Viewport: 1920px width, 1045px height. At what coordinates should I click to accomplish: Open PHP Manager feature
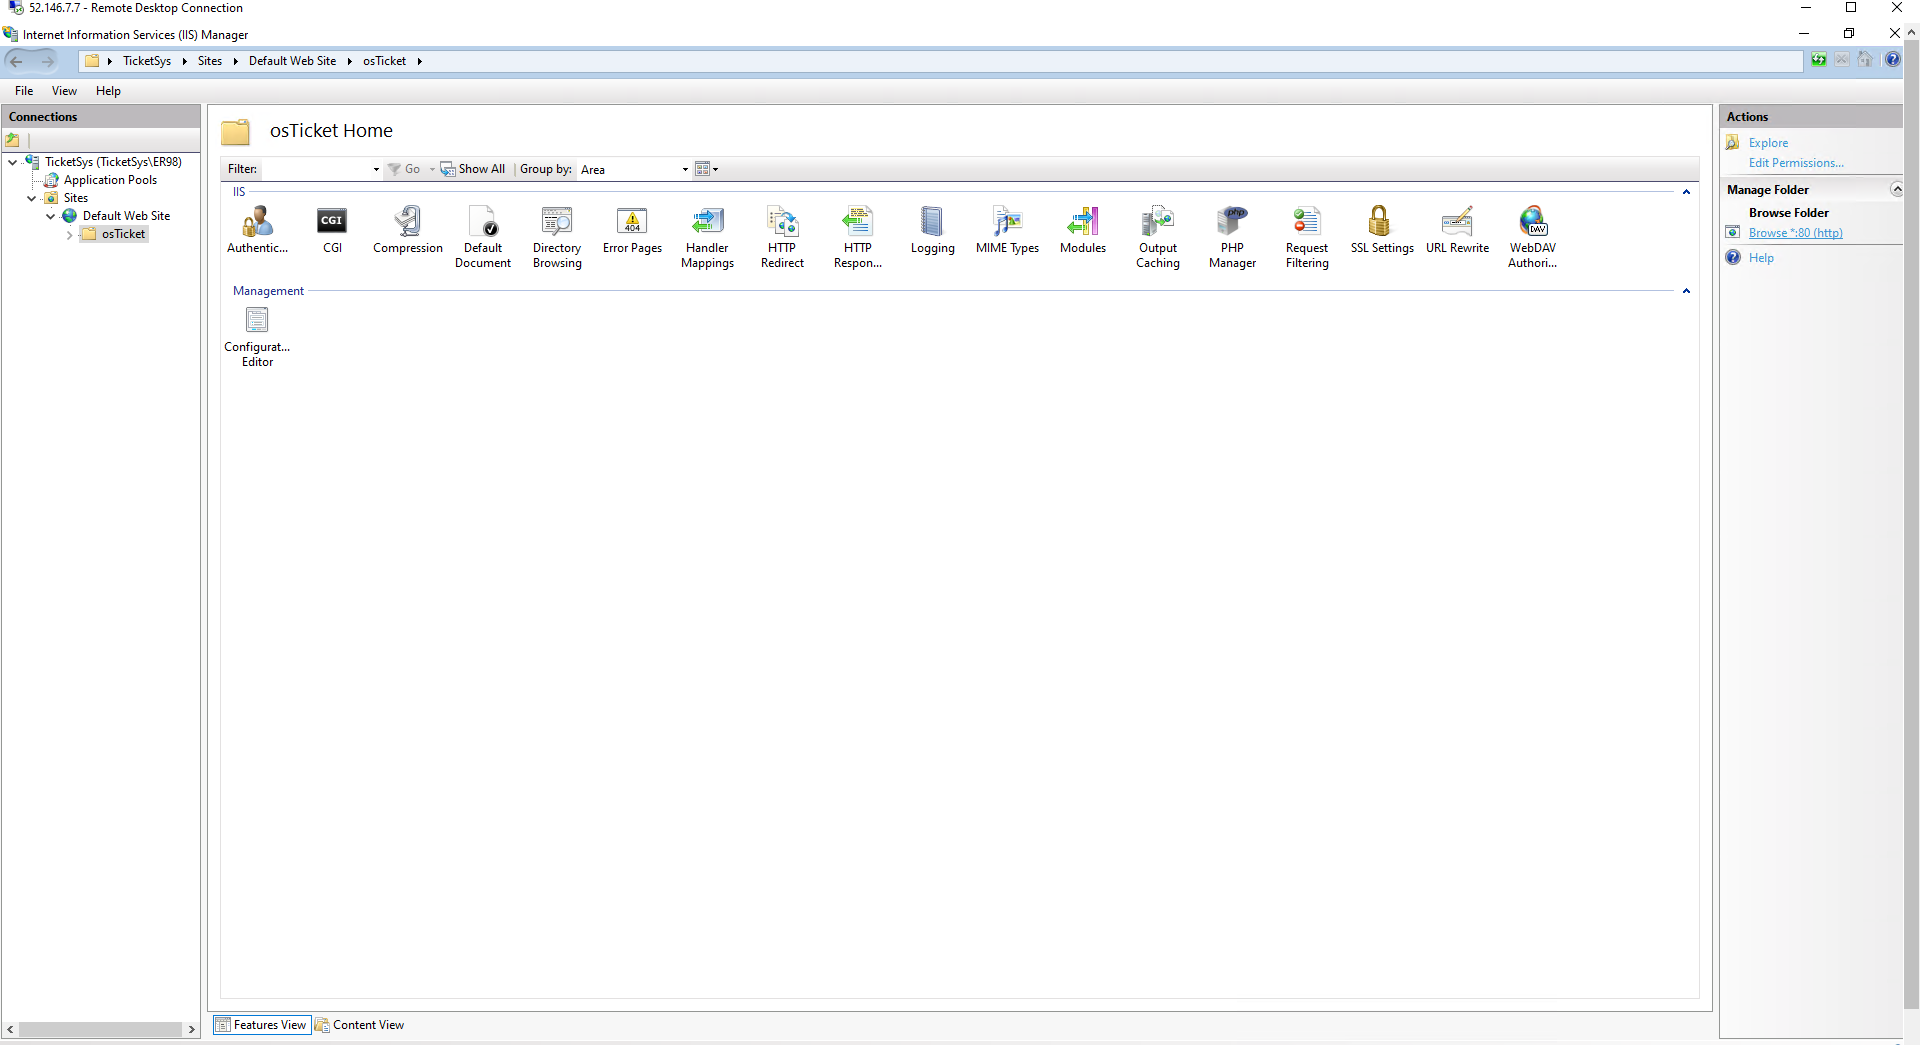[1232, 237]
